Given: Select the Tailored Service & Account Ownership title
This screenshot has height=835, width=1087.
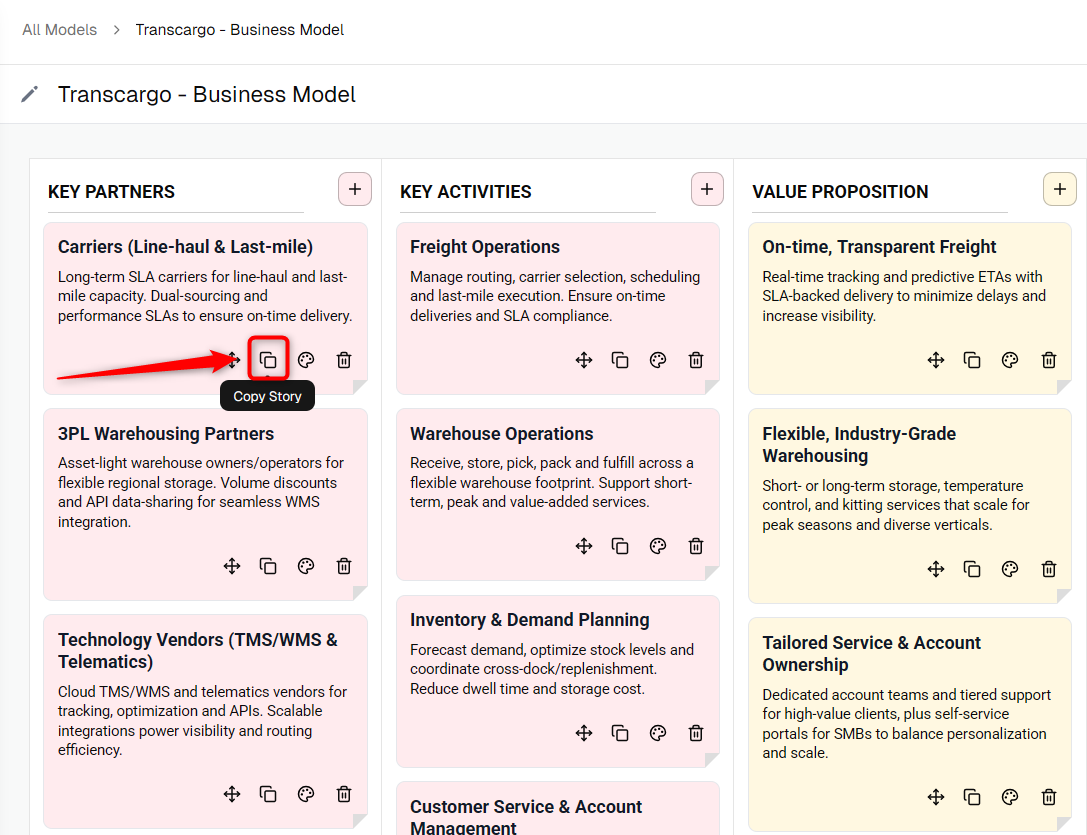Looking at the screenshot, I should point(871,653).
